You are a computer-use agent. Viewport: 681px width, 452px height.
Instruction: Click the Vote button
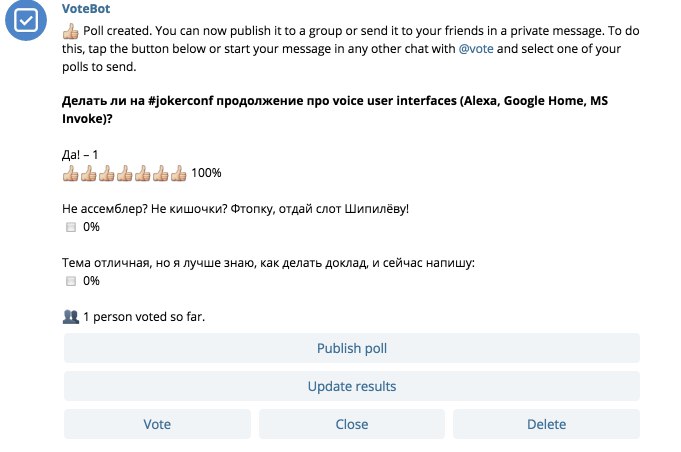click(x=157, y=424)
